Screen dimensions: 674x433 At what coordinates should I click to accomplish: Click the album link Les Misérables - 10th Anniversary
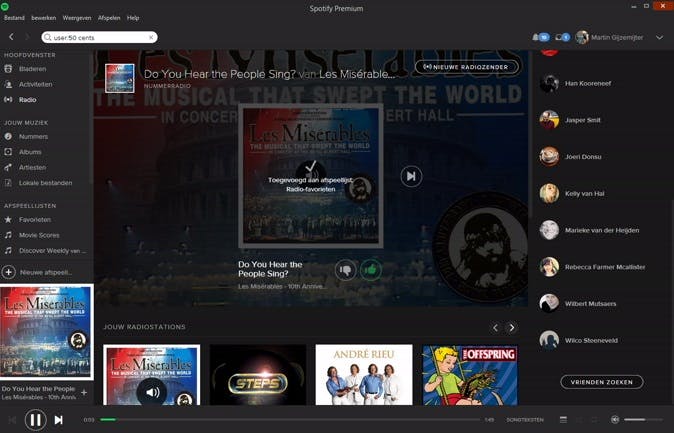point(282,286)
